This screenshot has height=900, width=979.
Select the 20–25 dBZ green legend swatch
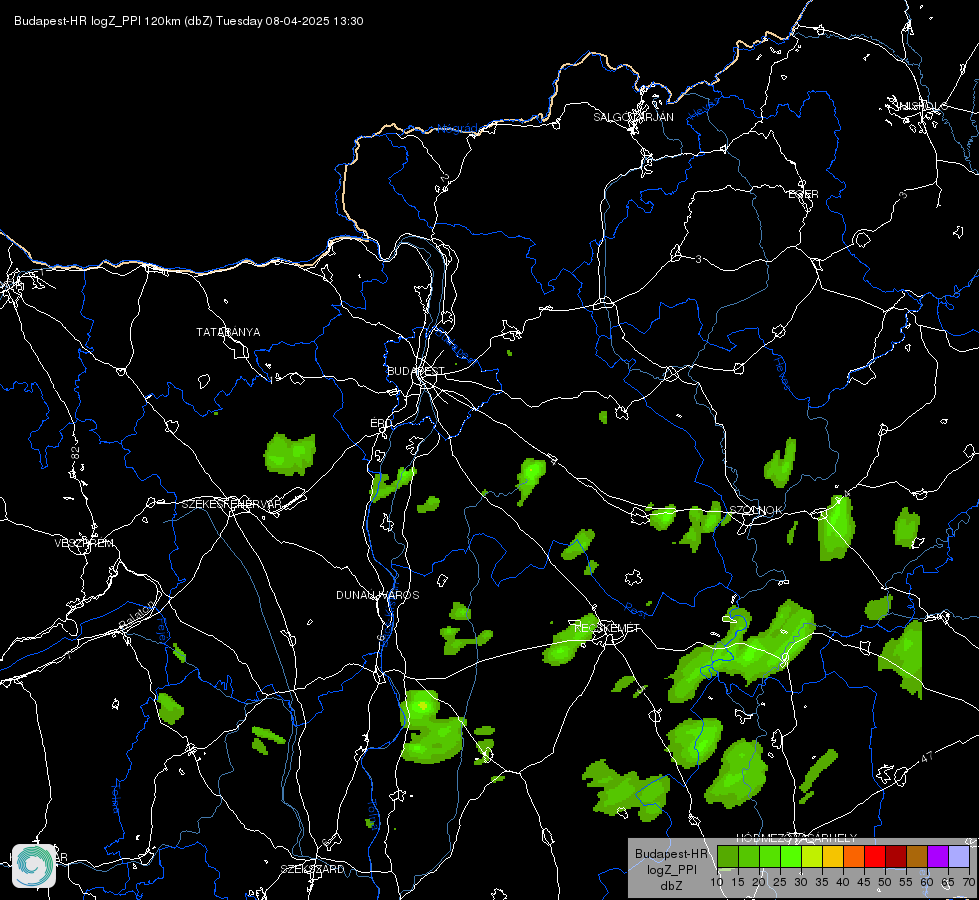770,856
